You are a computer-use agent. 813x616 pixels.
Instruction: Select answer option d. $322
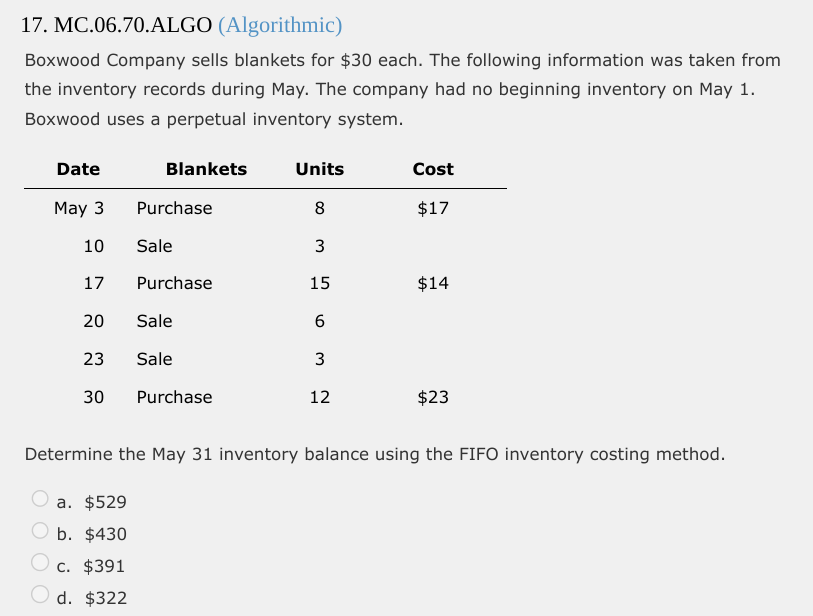(40, 595)
